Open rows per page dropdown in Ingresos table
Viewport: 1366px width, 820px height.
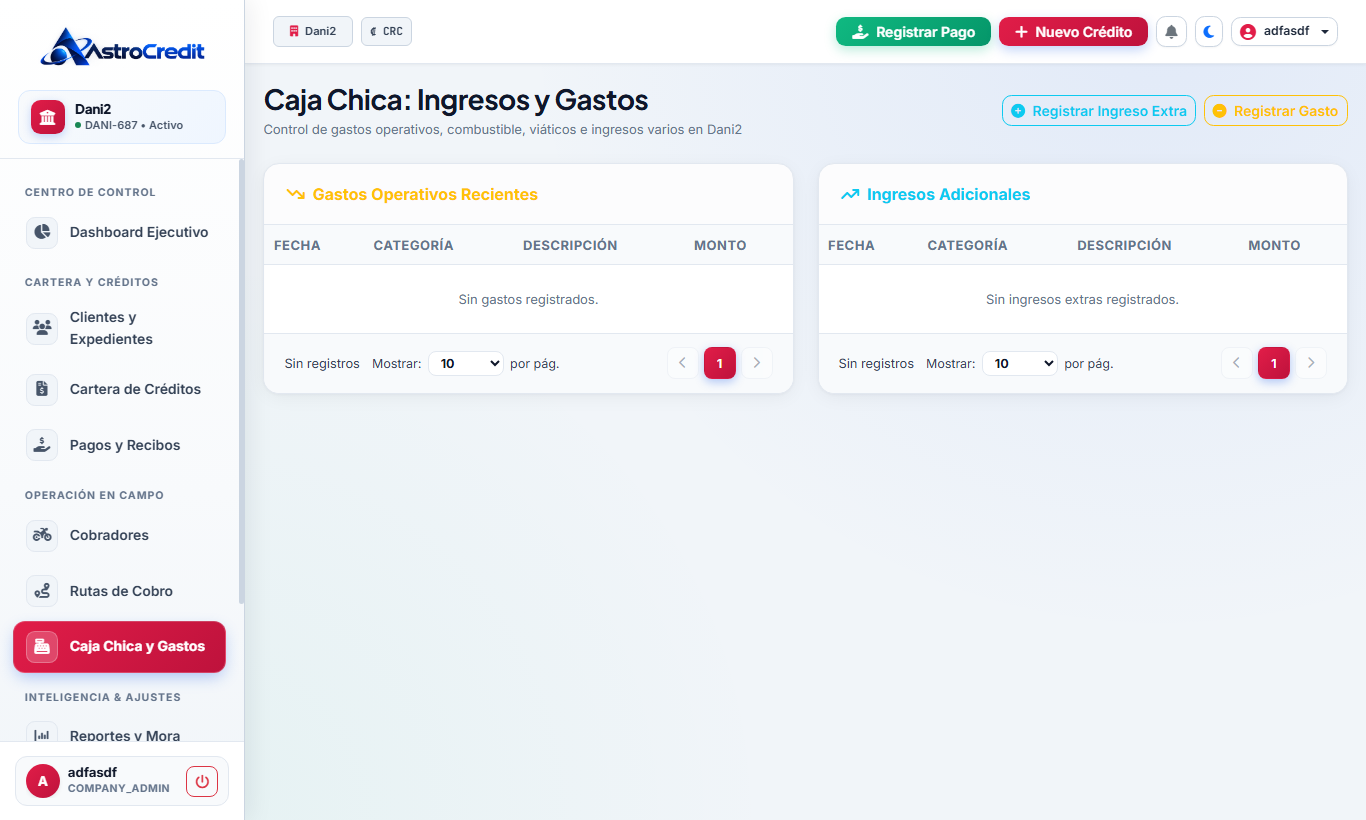[x=1020, y=364]
